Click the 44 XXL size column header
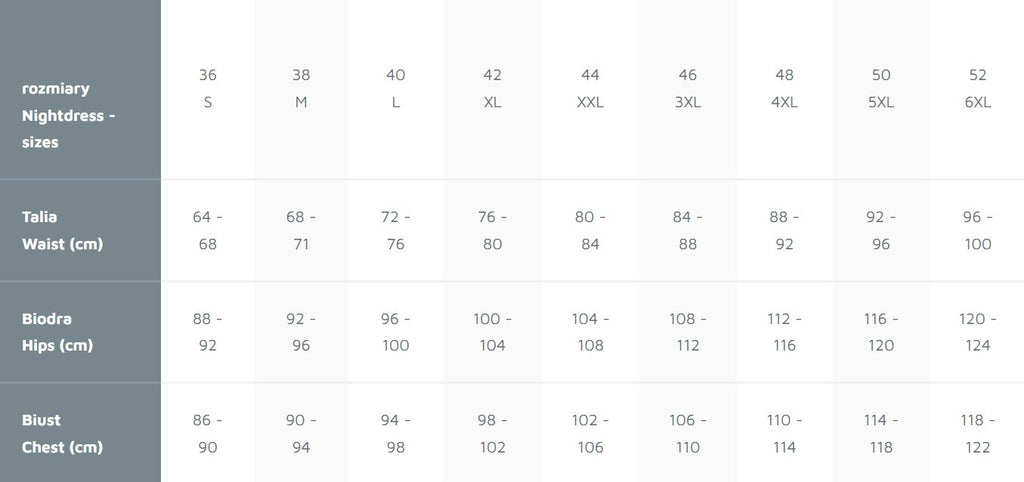Screen dimensions: 1024x482 590,88
